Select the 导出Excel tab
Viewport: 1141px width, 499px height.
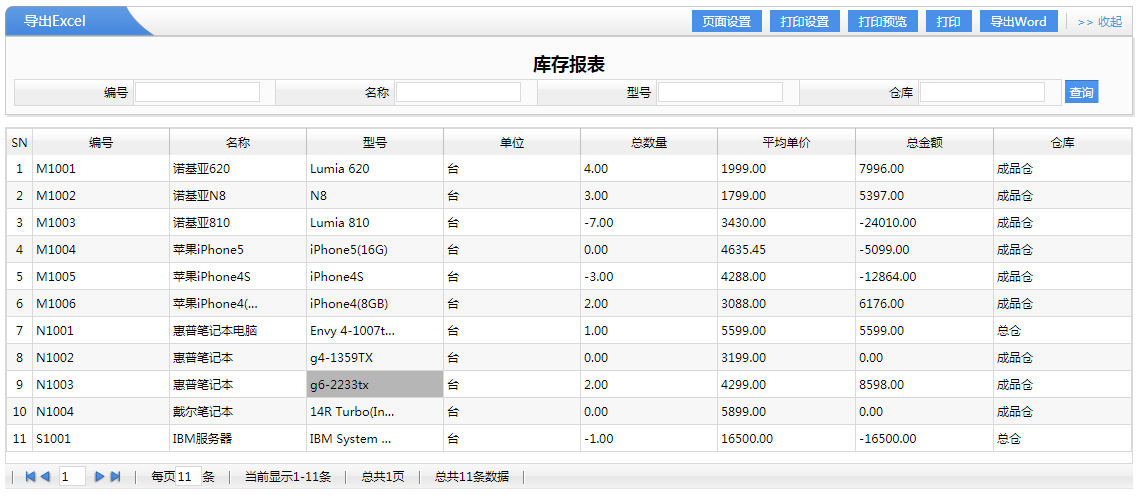pyautogui.click(x=56, y=21)
